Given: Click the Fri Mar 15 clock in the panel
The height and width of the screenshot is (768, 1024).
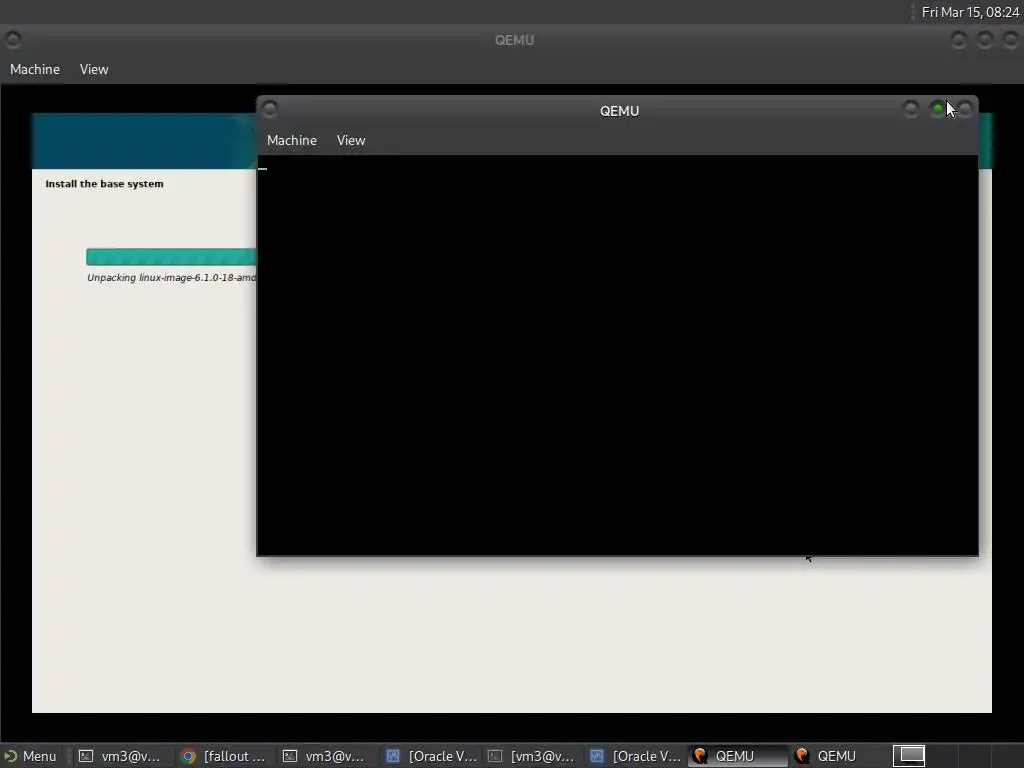Looking at the screenshot, I should coord(970,12).
